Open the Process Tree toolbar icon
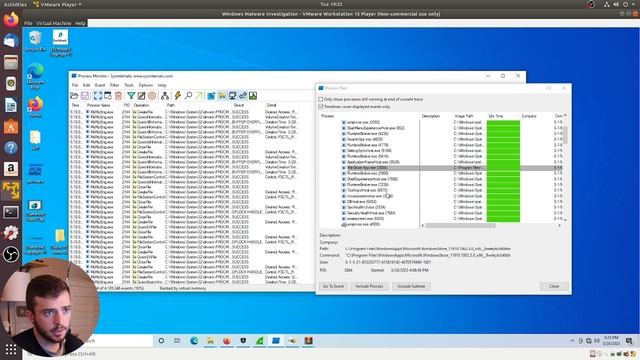 [164, 96]
